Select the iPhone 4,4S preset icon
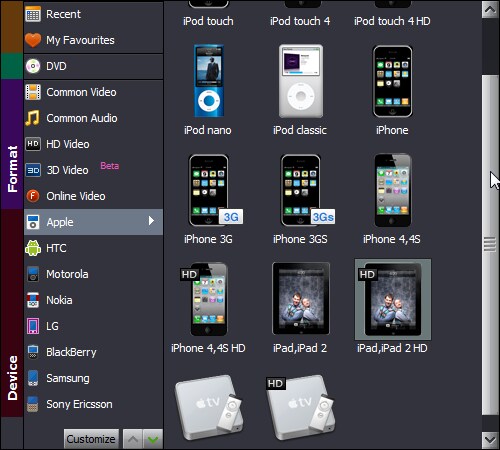 point(393,190)
